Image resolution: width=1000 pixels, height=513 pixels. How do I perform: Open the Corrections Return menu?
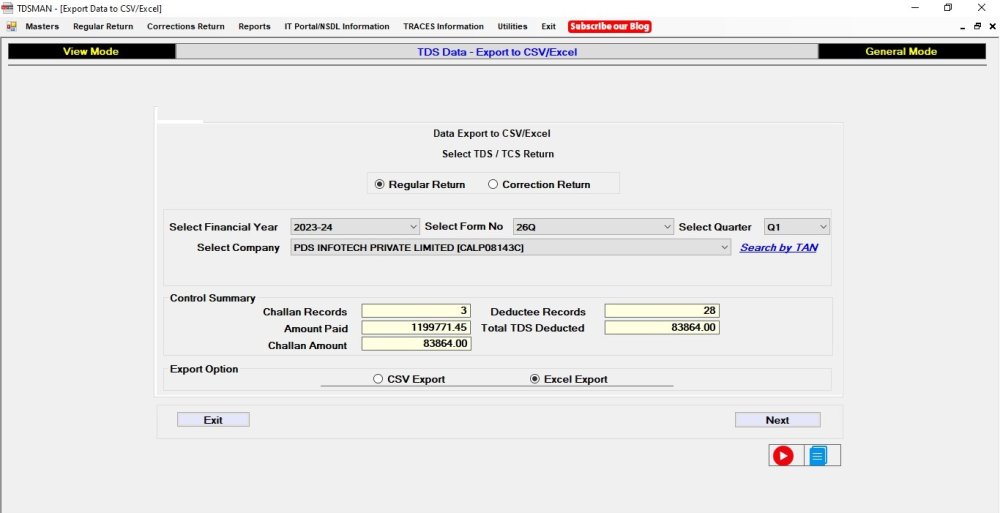(x=186, y=26)
